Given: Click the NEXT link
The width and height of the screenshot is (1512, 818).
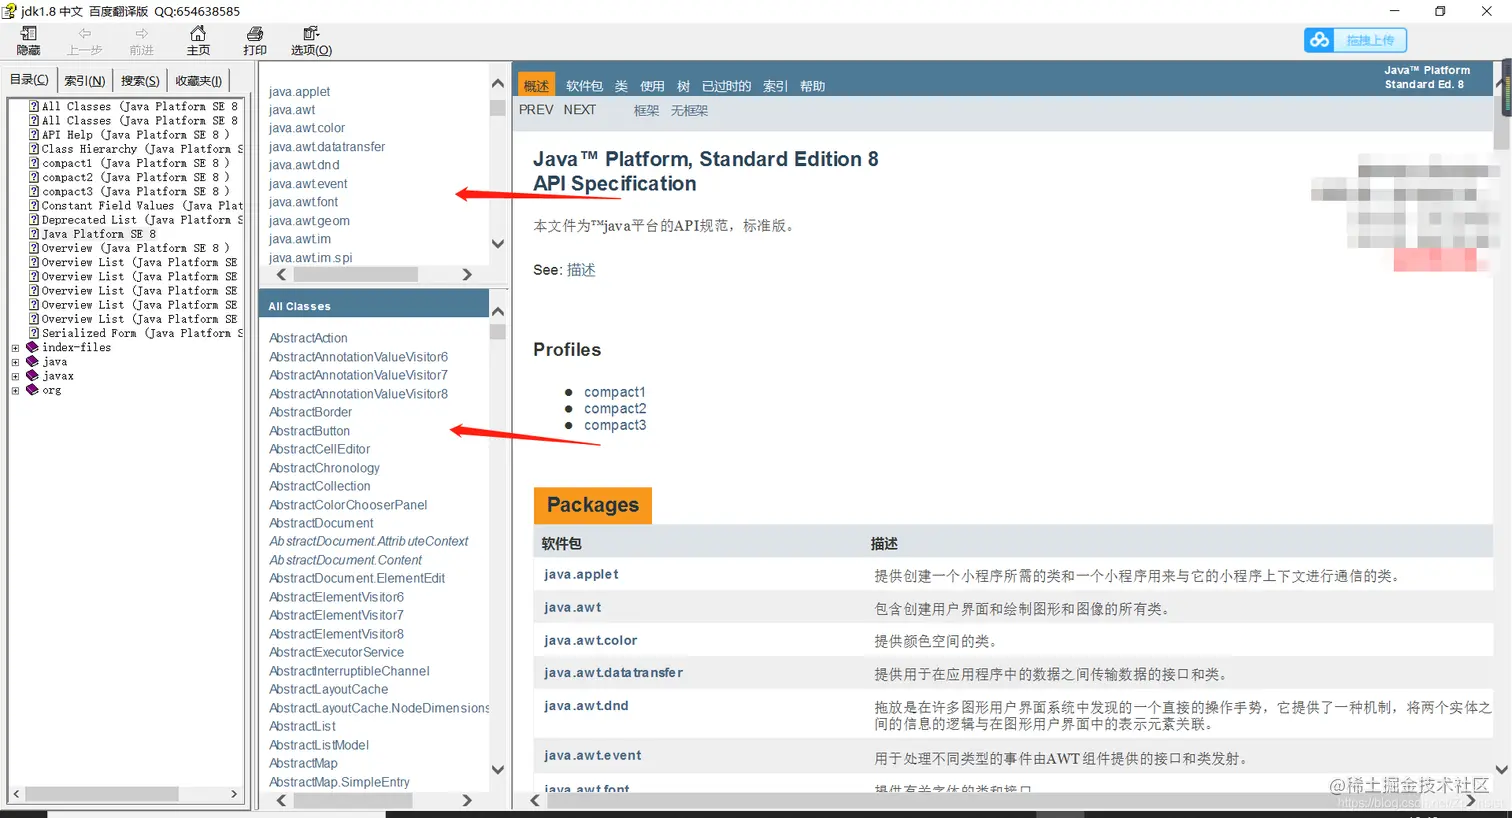Looking at the screenshot, I should [579, 110].
